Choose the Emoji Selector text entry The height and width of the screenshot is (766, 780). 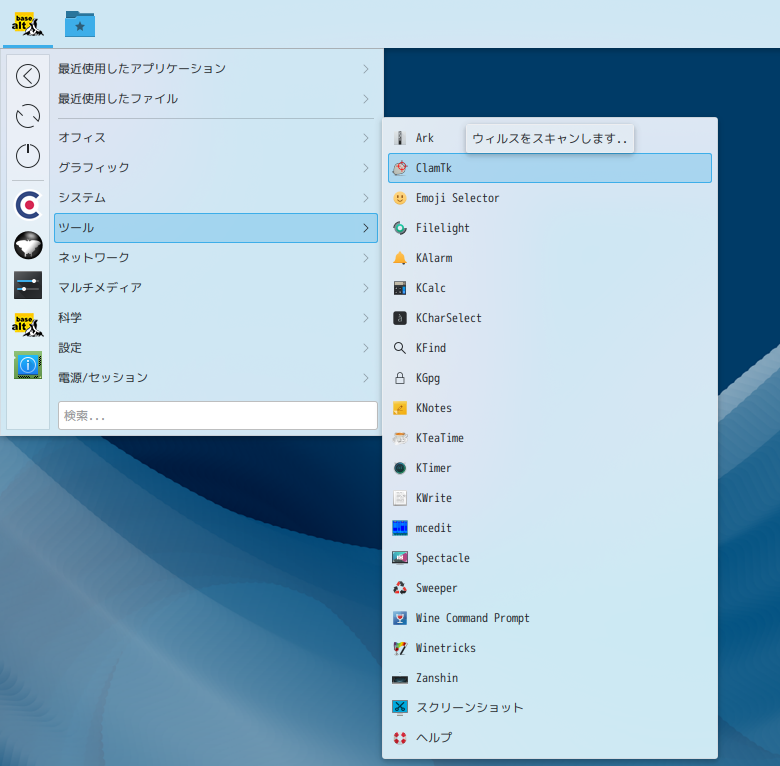point(457,198)
